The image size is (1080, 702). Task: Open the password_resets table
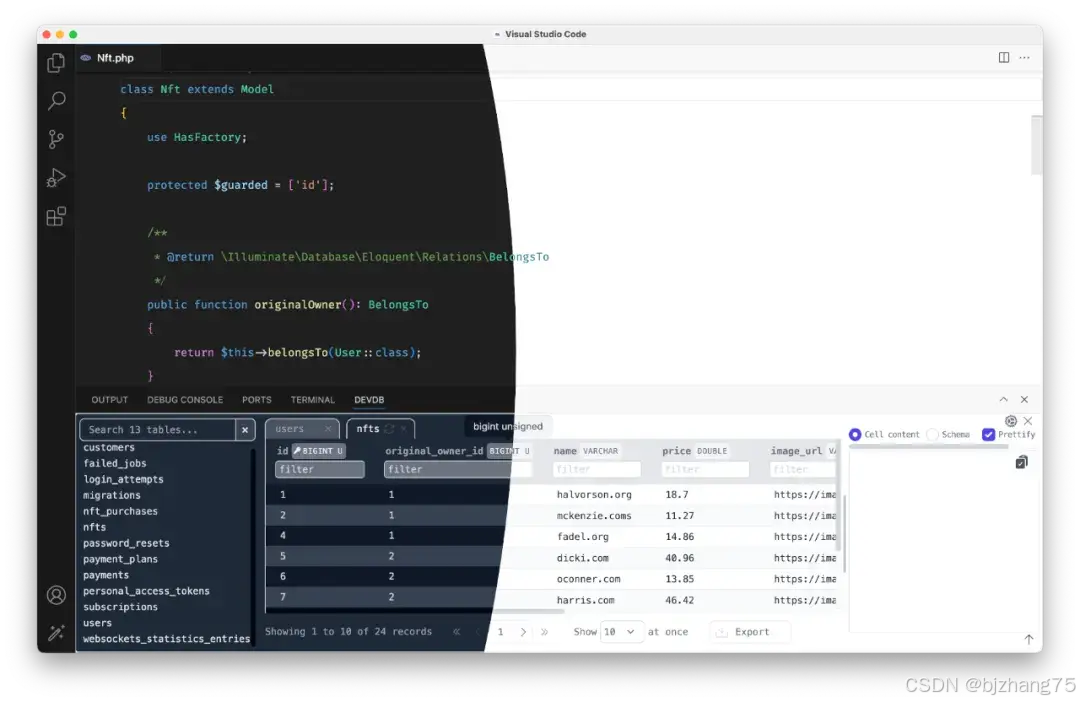point(126,543)
